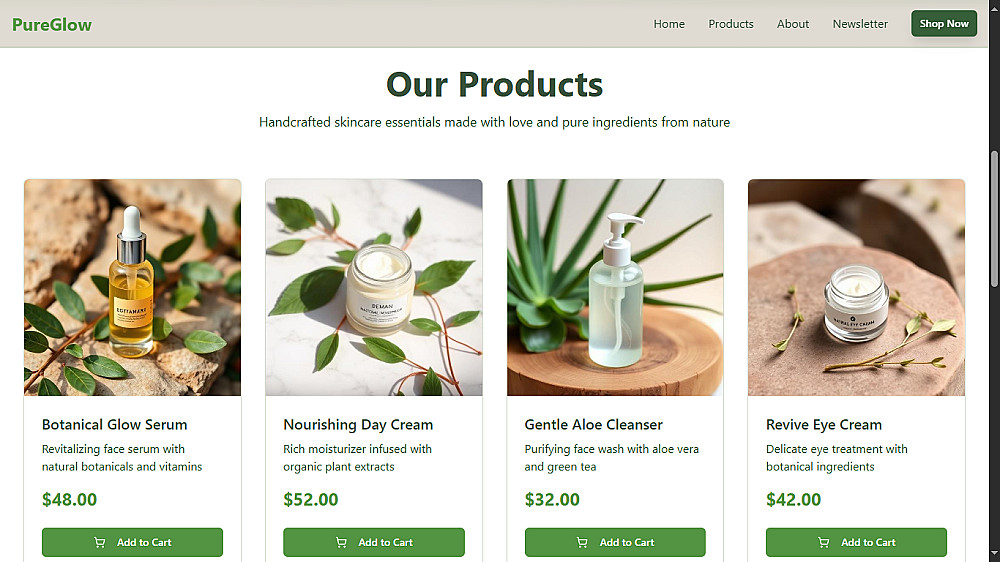Add Gentle Aloe Cleanser to cart
The width and height of the screenshot is (1000, 562).
click(615, 542)
